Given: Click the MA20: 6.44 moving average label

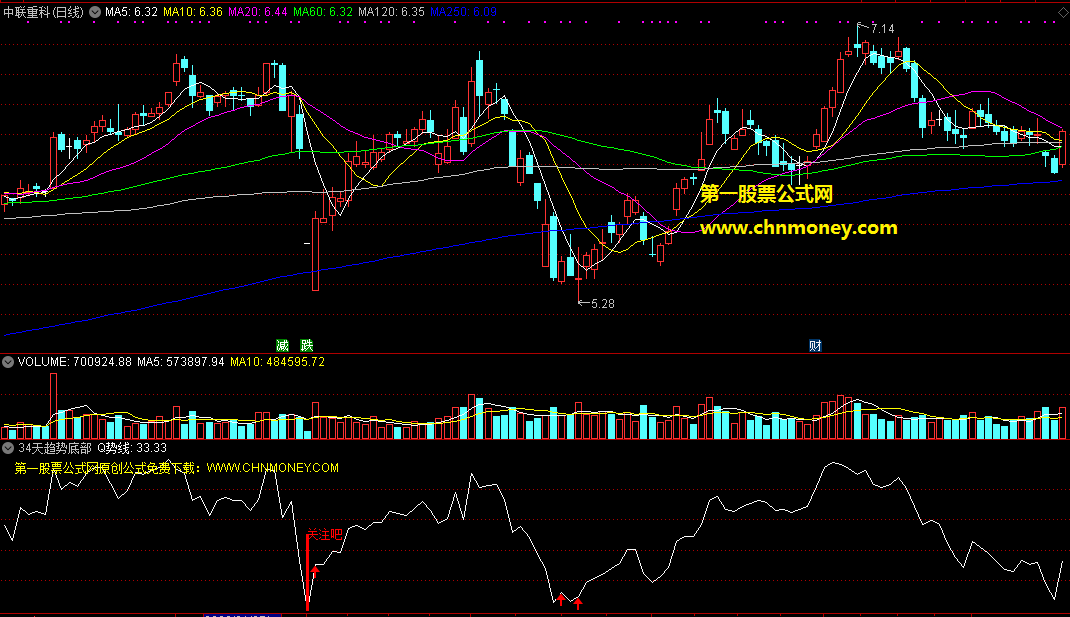Looking at the screenshot, I should click(x=257, y=12).
